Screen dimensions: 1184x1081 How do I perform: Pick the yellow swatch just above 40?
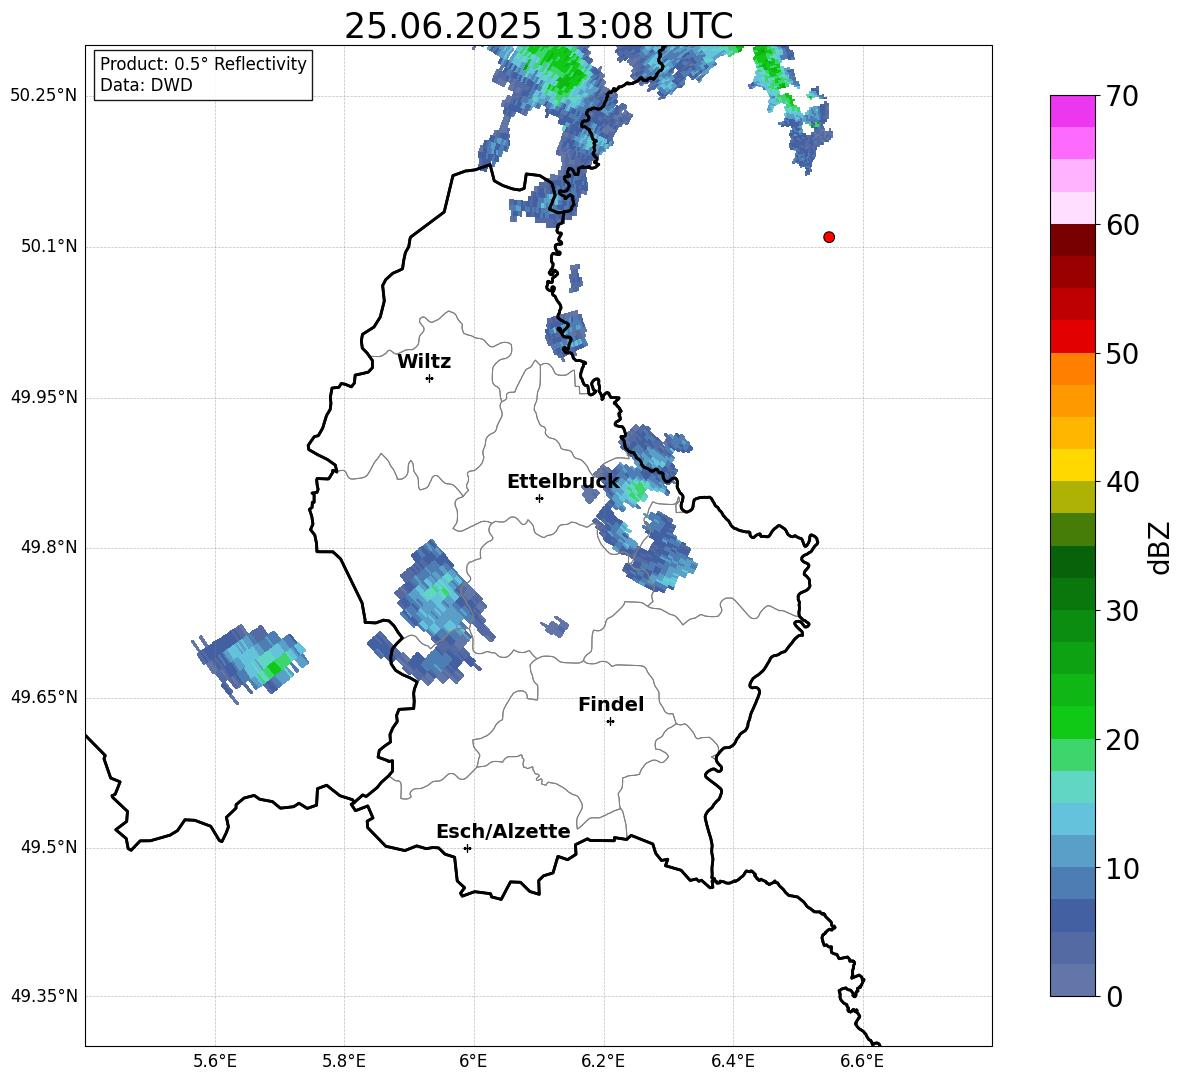[x=1072, y=465]
